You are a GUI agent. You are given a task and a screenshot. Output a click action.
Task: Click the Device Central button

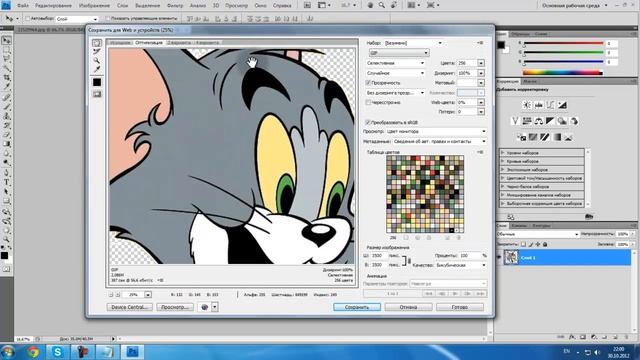[x=129, y=307]
